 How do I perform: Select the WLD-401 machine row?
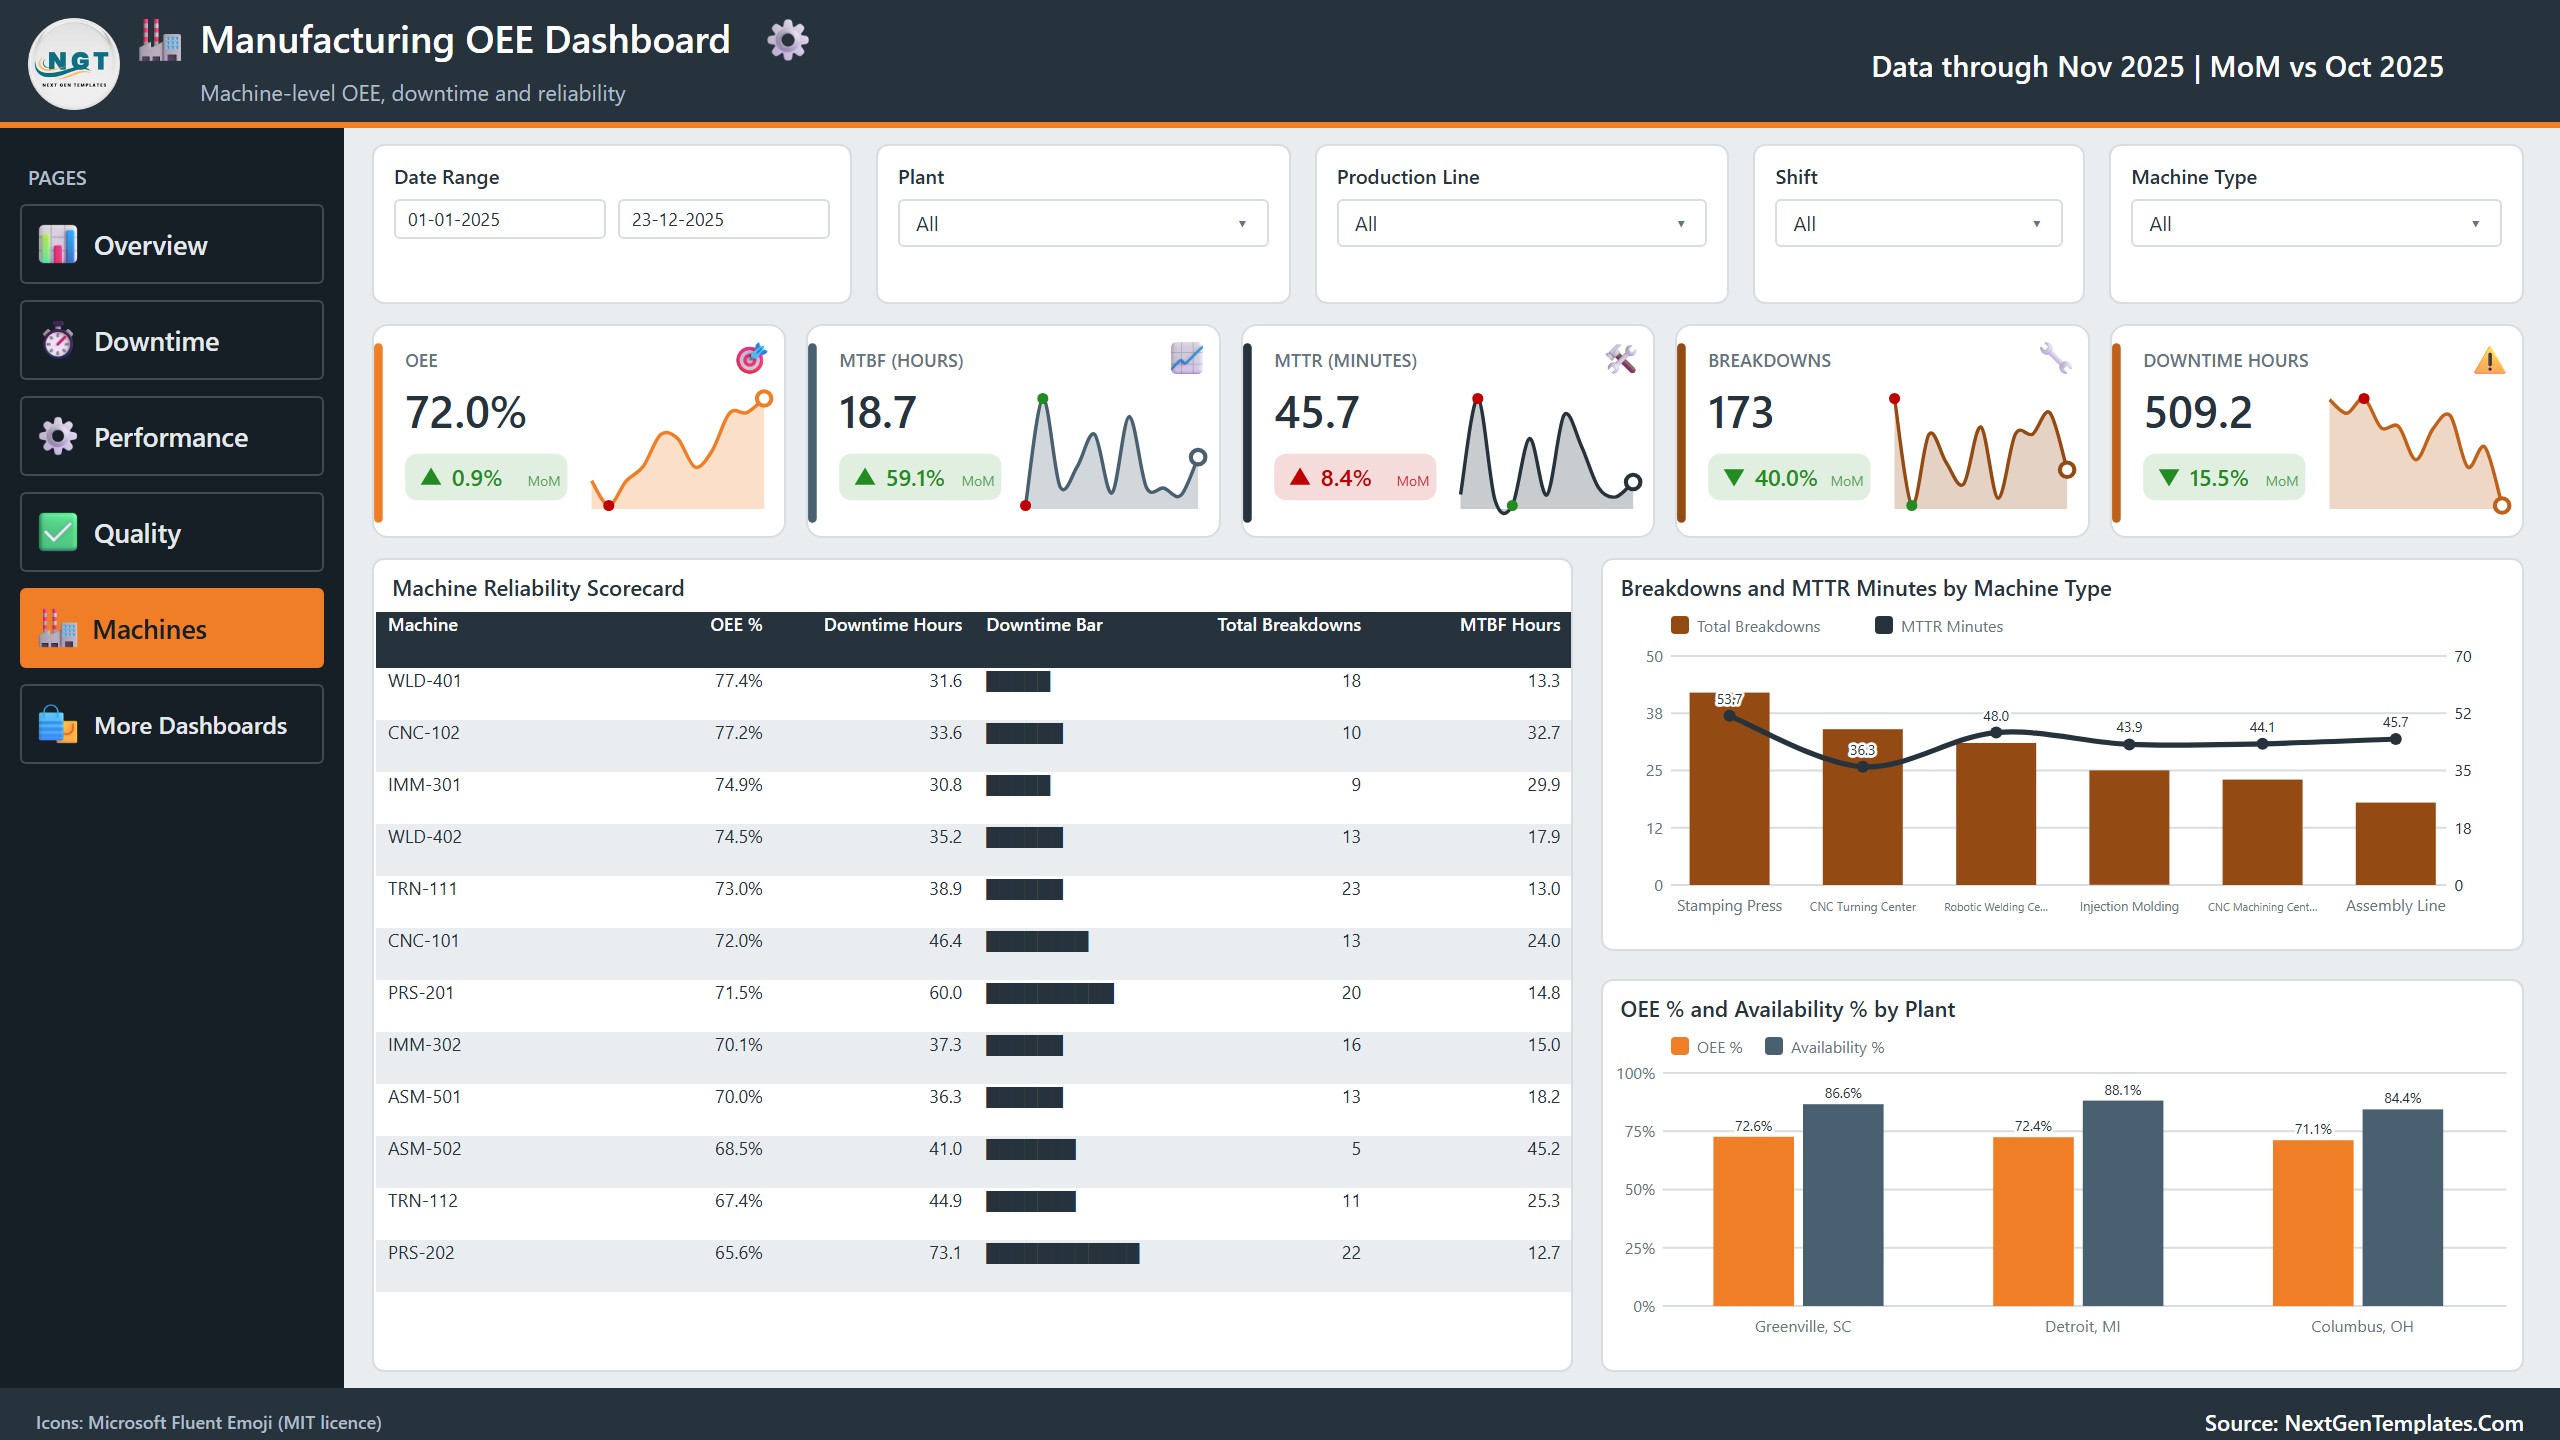[x=973, y=693]
